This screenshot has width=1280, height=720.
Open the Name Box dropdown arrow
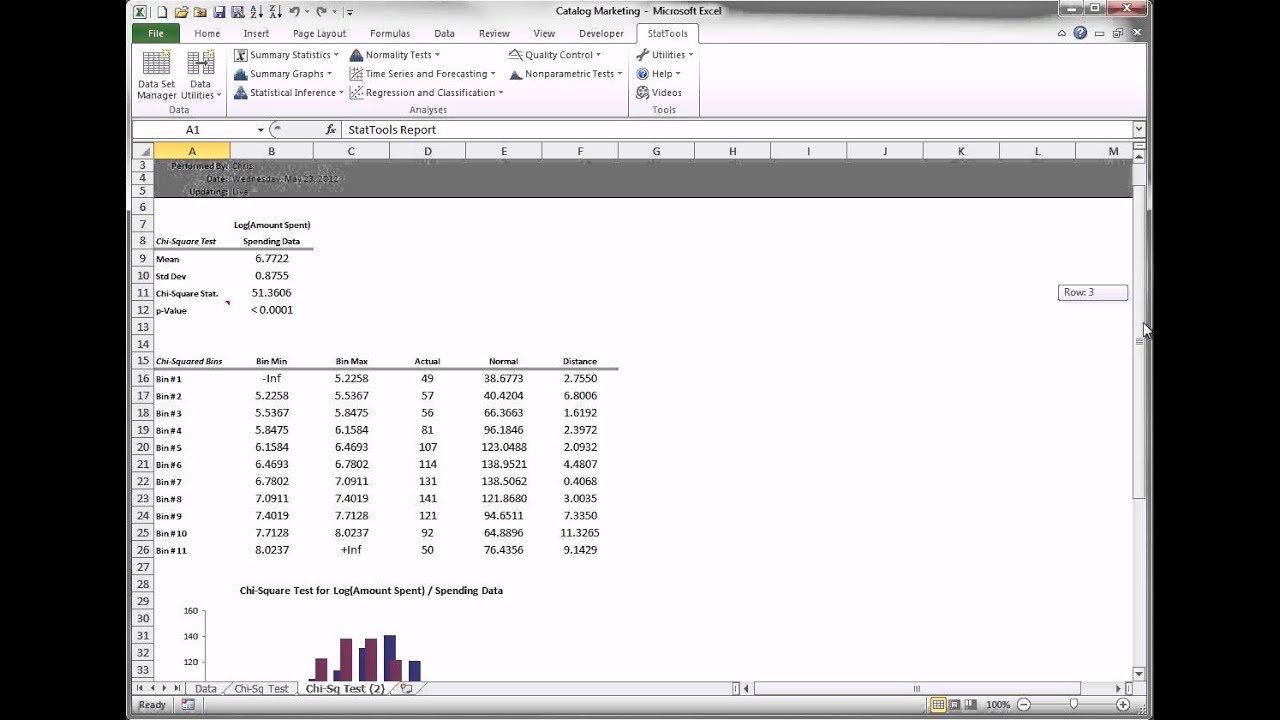tap(261, 130)
